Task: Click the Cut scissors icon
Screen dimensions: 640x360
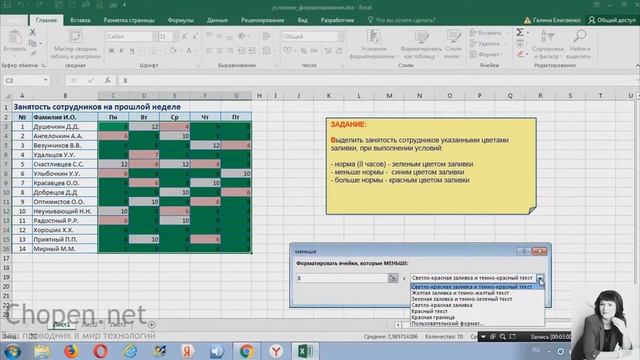Action: click(x=33, y=32)
